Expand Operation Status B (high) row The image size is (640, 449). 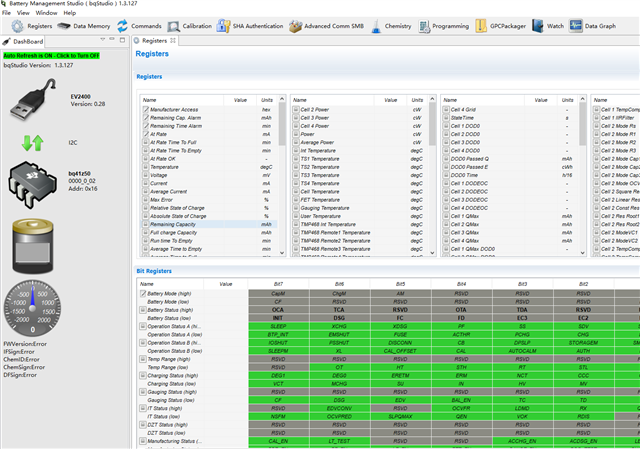click(143, 342)
